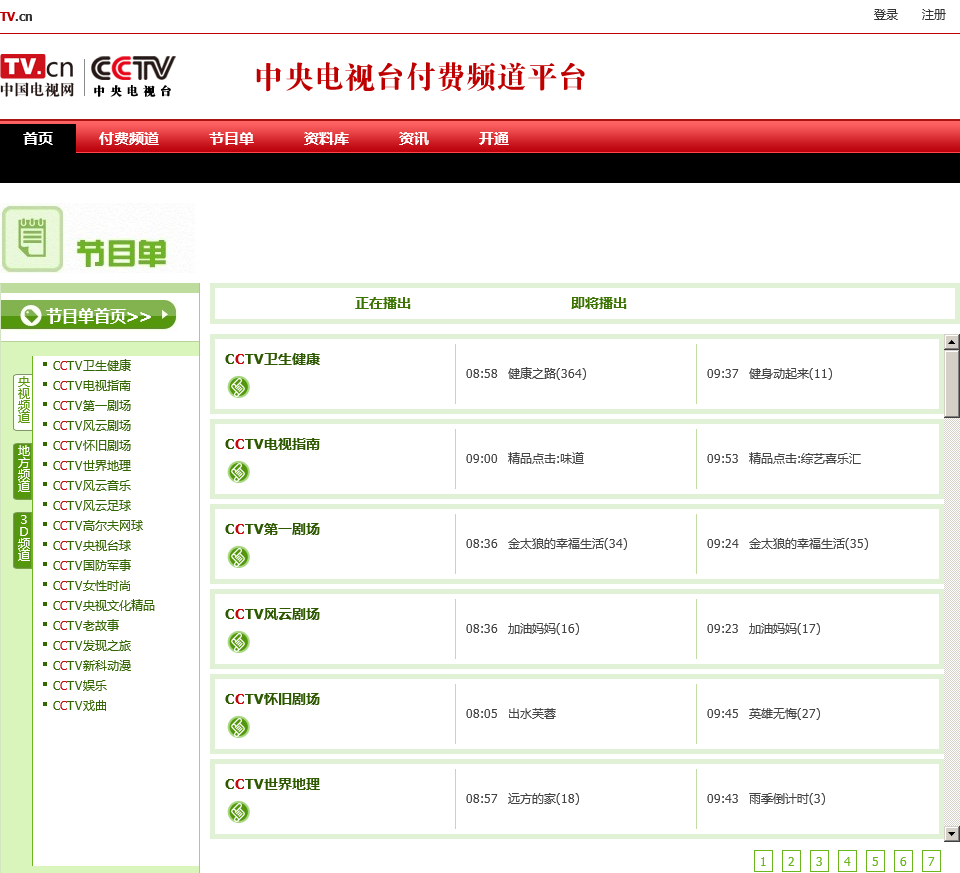Click program 出水芙蓉

(531, 714)
